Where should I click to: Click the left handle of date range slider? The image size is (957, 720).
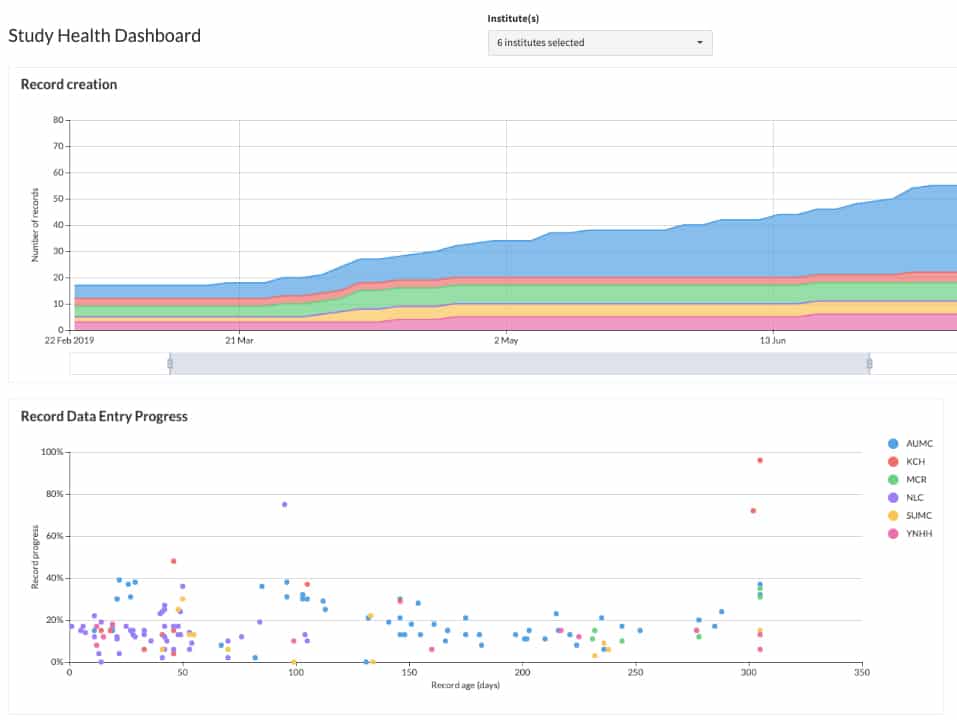[x=170, y=364]
